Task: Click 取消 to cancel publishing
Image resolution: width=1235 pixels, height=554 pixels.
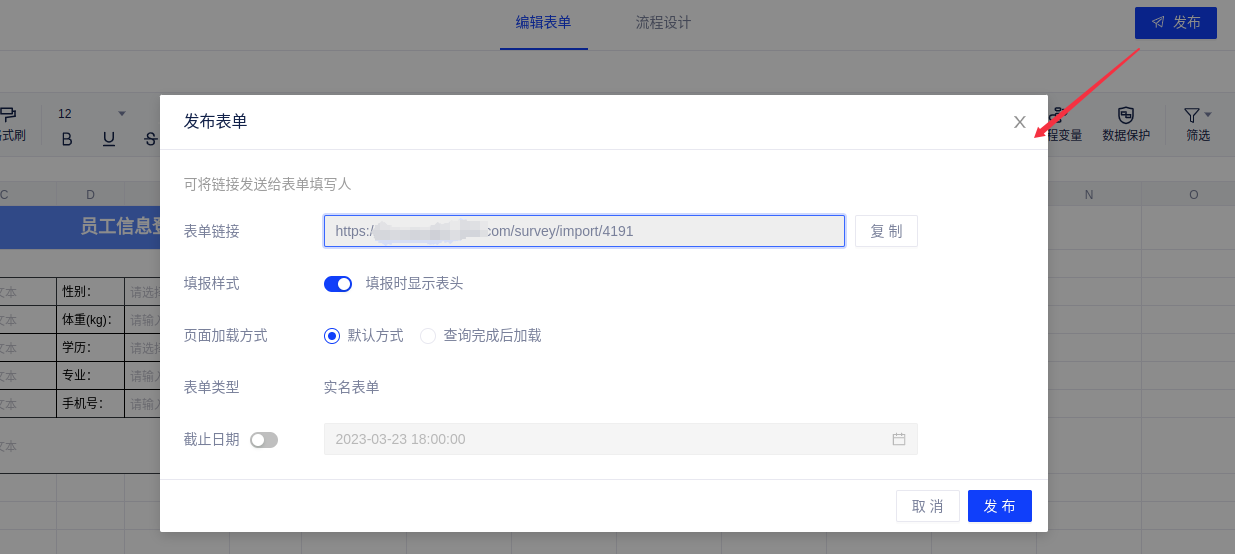Action: click(x=927, y=506)
